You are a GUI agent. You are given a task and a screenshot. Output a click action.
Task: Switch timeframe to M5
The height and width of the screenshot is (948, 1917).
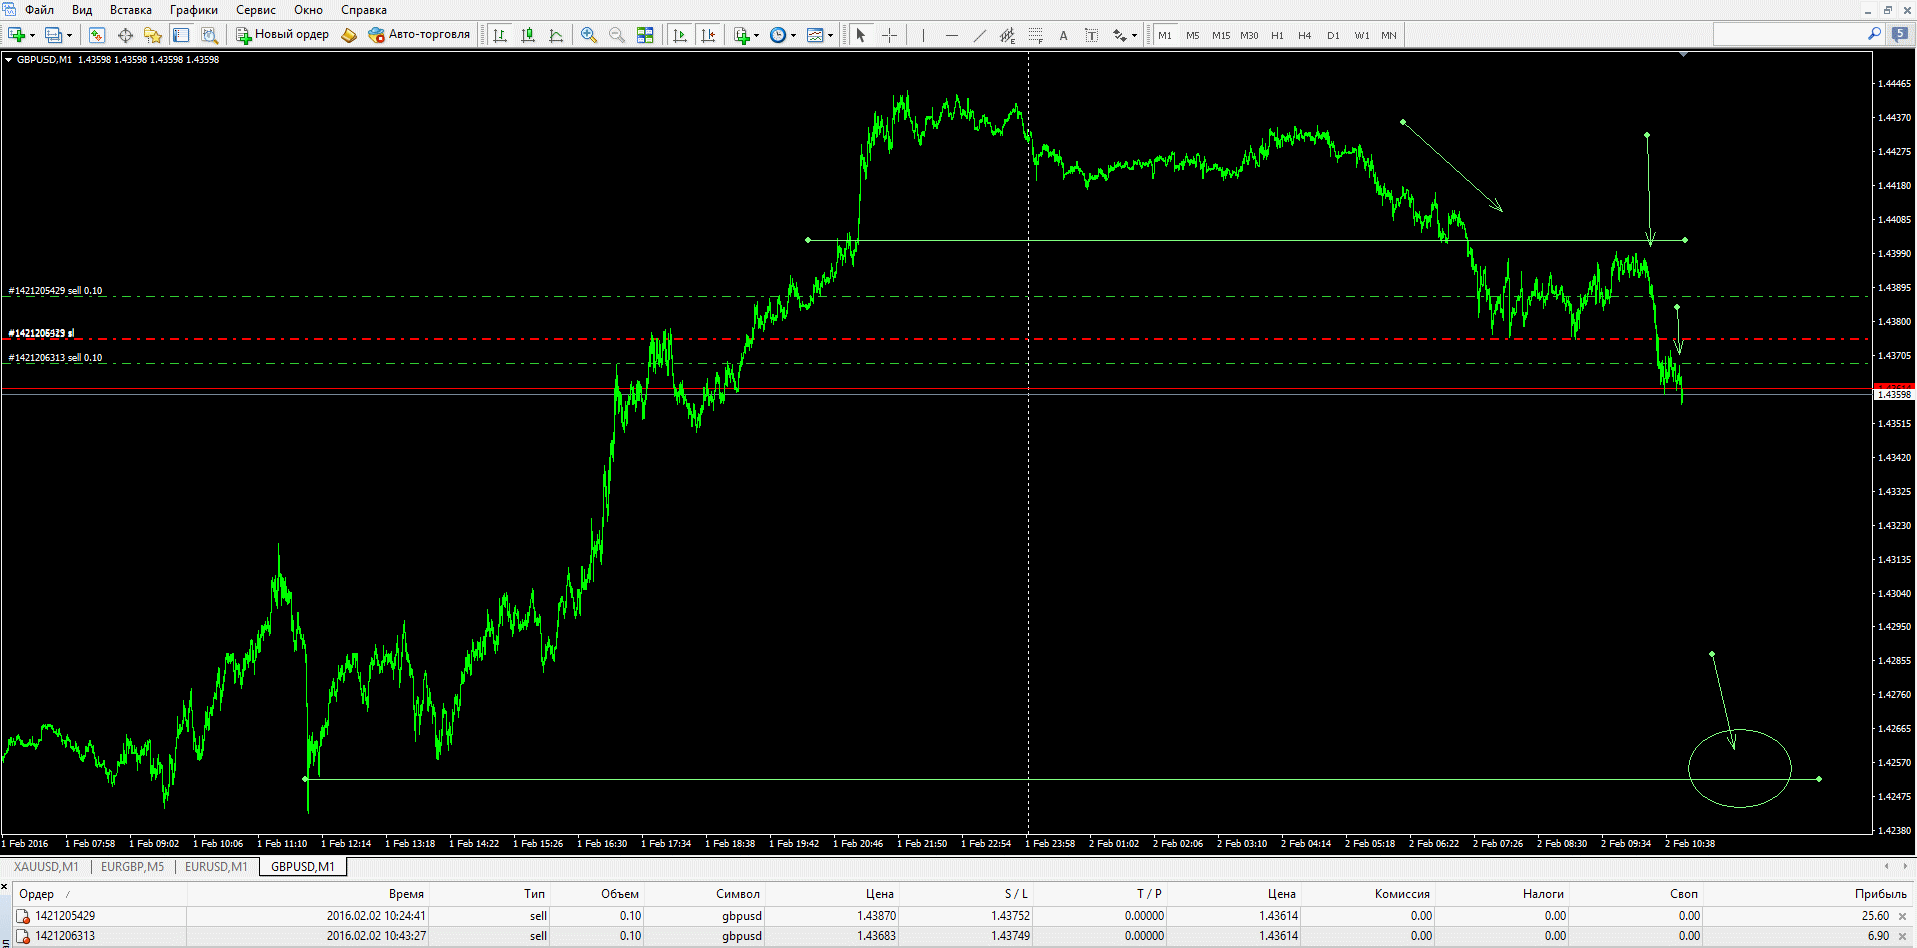click(1193, 35)
